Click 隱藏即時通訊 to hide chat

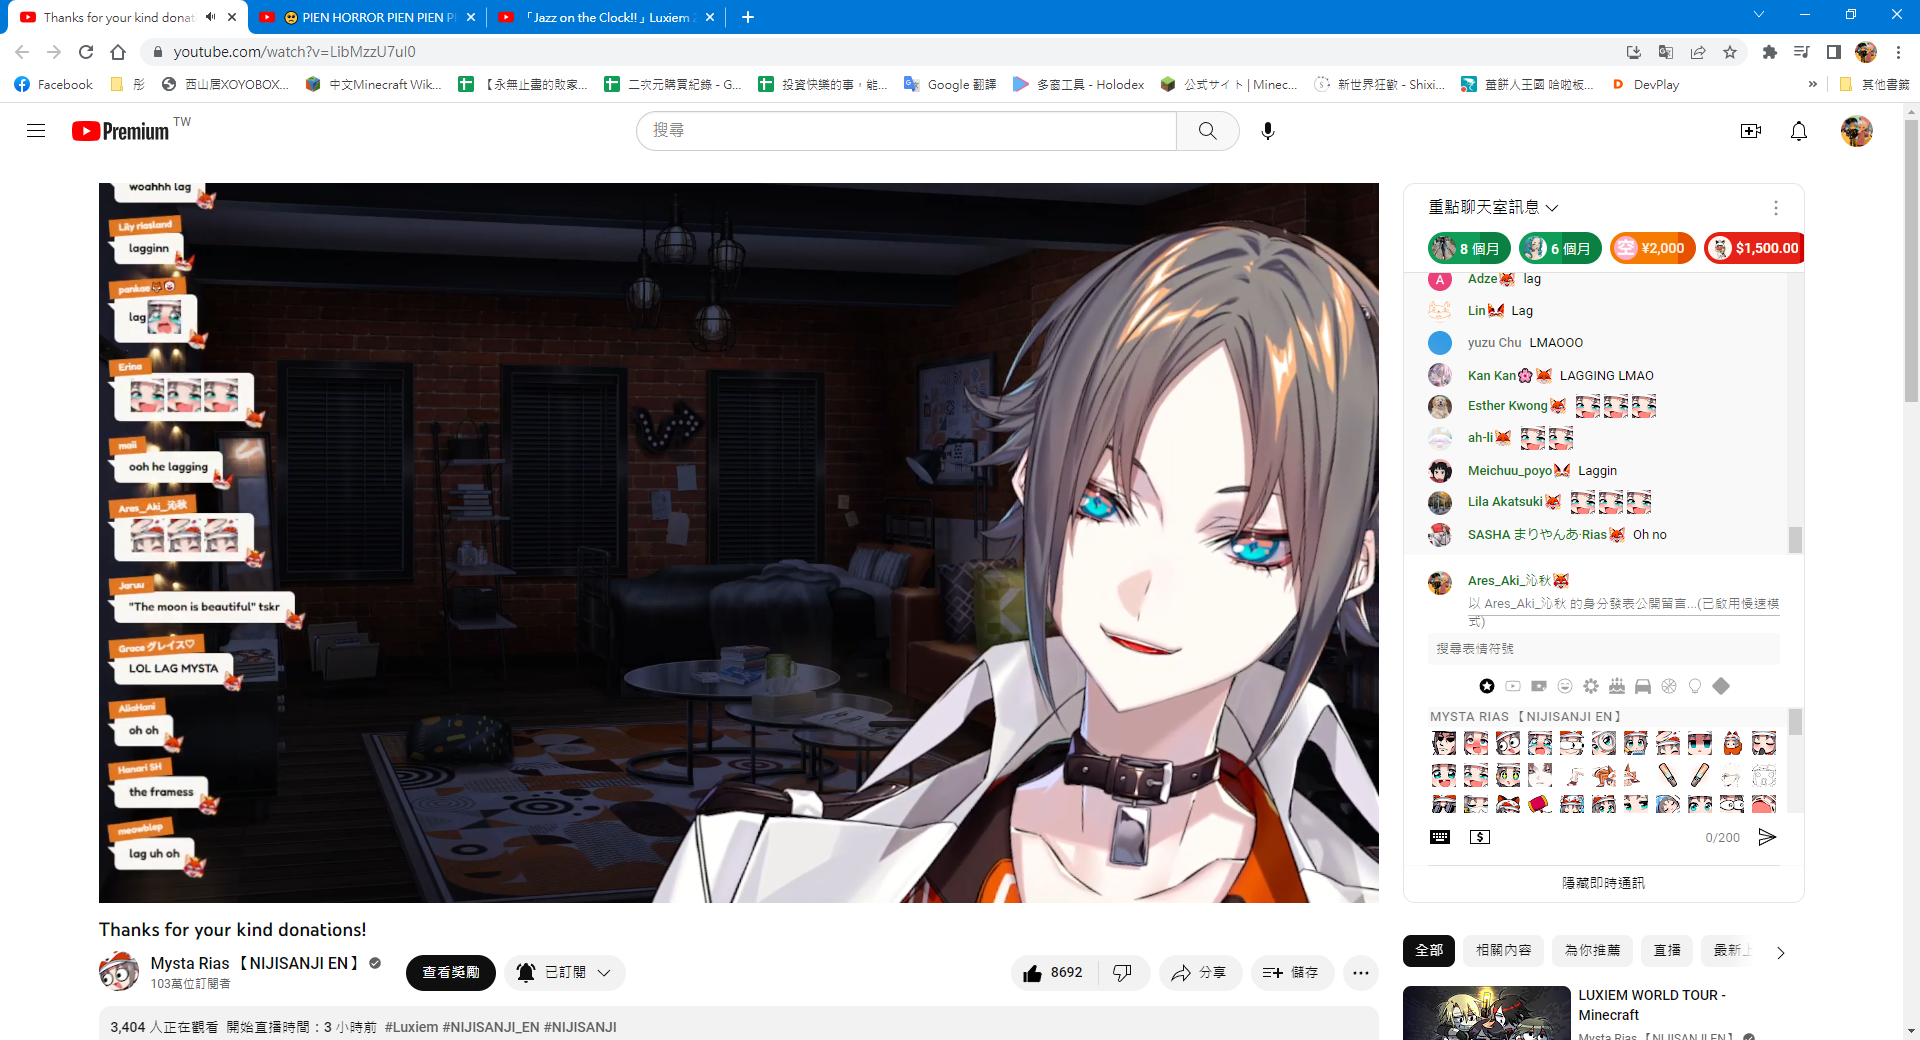[1603, 883]
